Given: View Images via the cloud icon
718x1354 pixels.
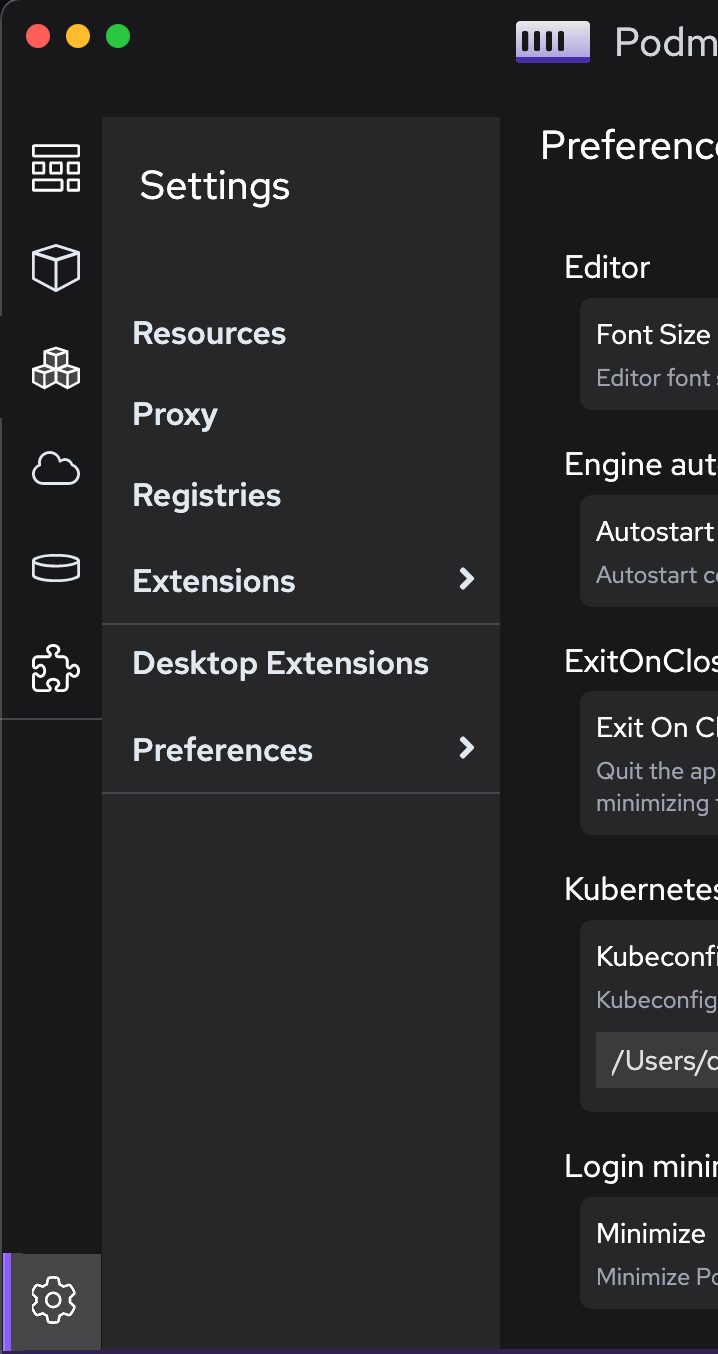Looking at the screenshot, I should [x=55, y=468].
